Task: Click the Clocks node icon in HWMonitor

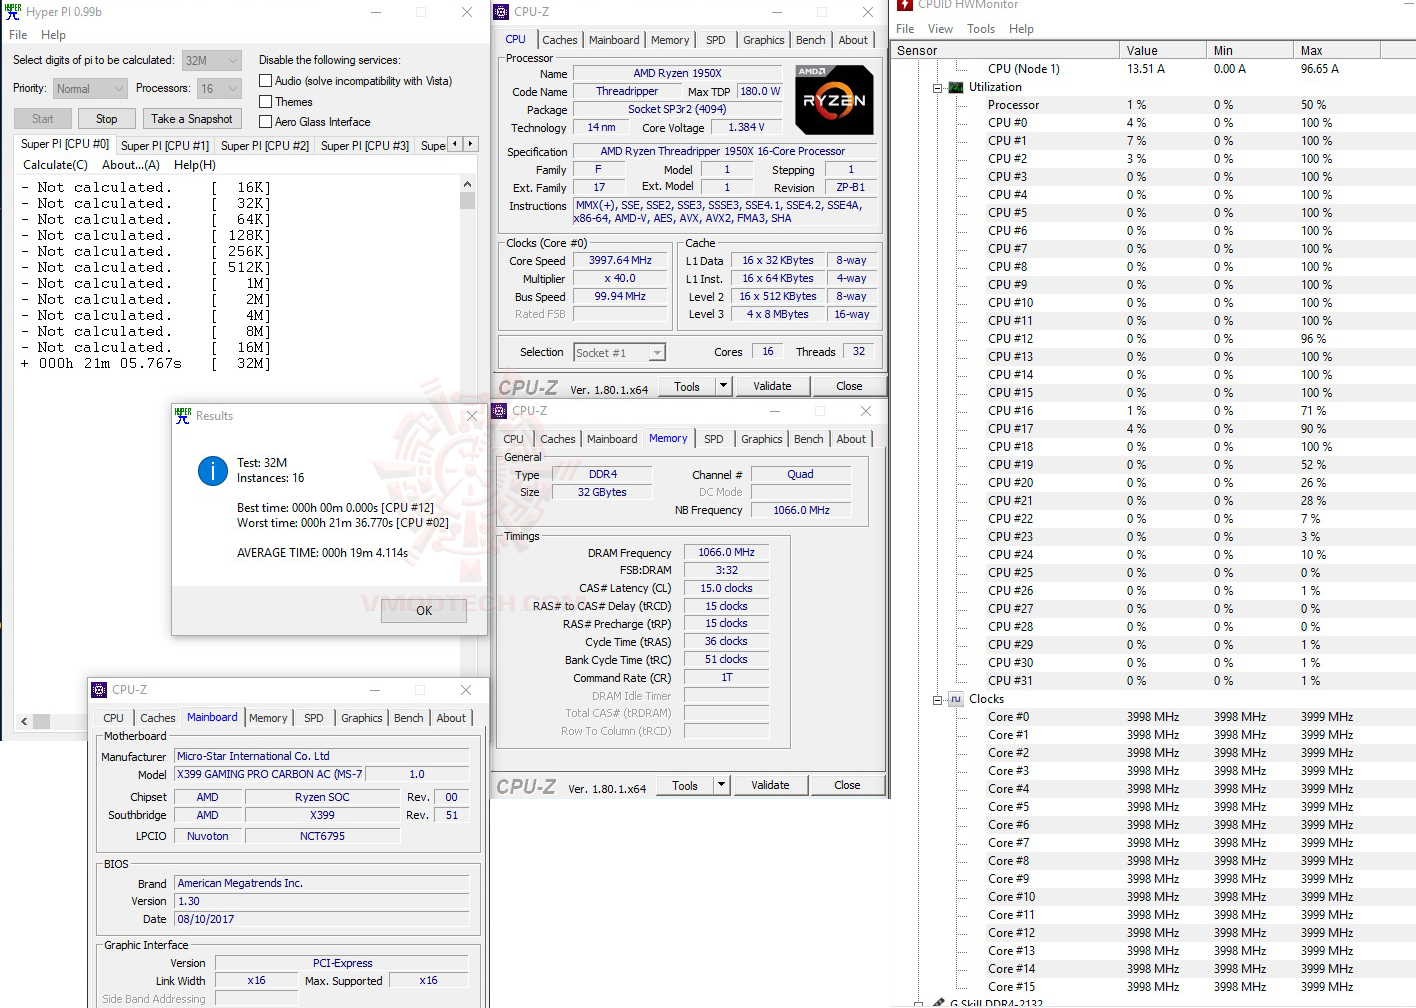Action: [956, 699]
